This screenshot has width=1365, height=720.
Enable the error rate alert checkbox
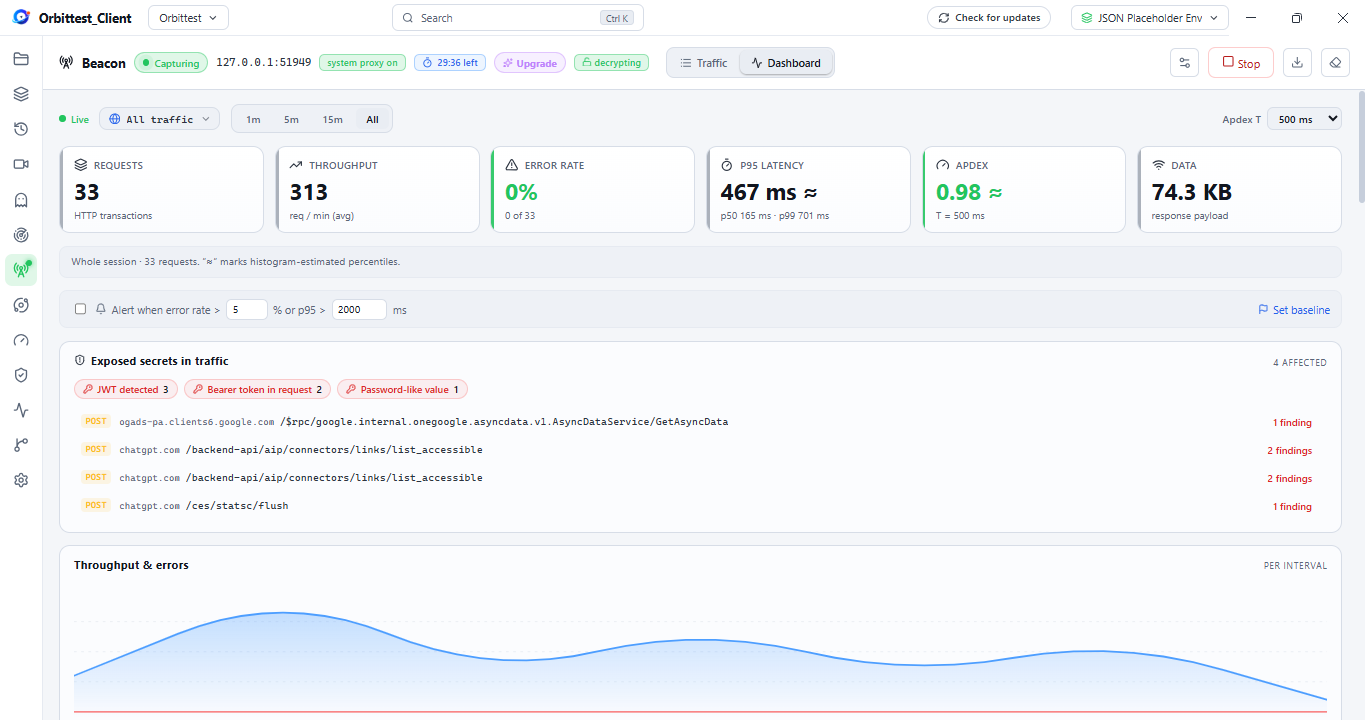pos(81,310)
